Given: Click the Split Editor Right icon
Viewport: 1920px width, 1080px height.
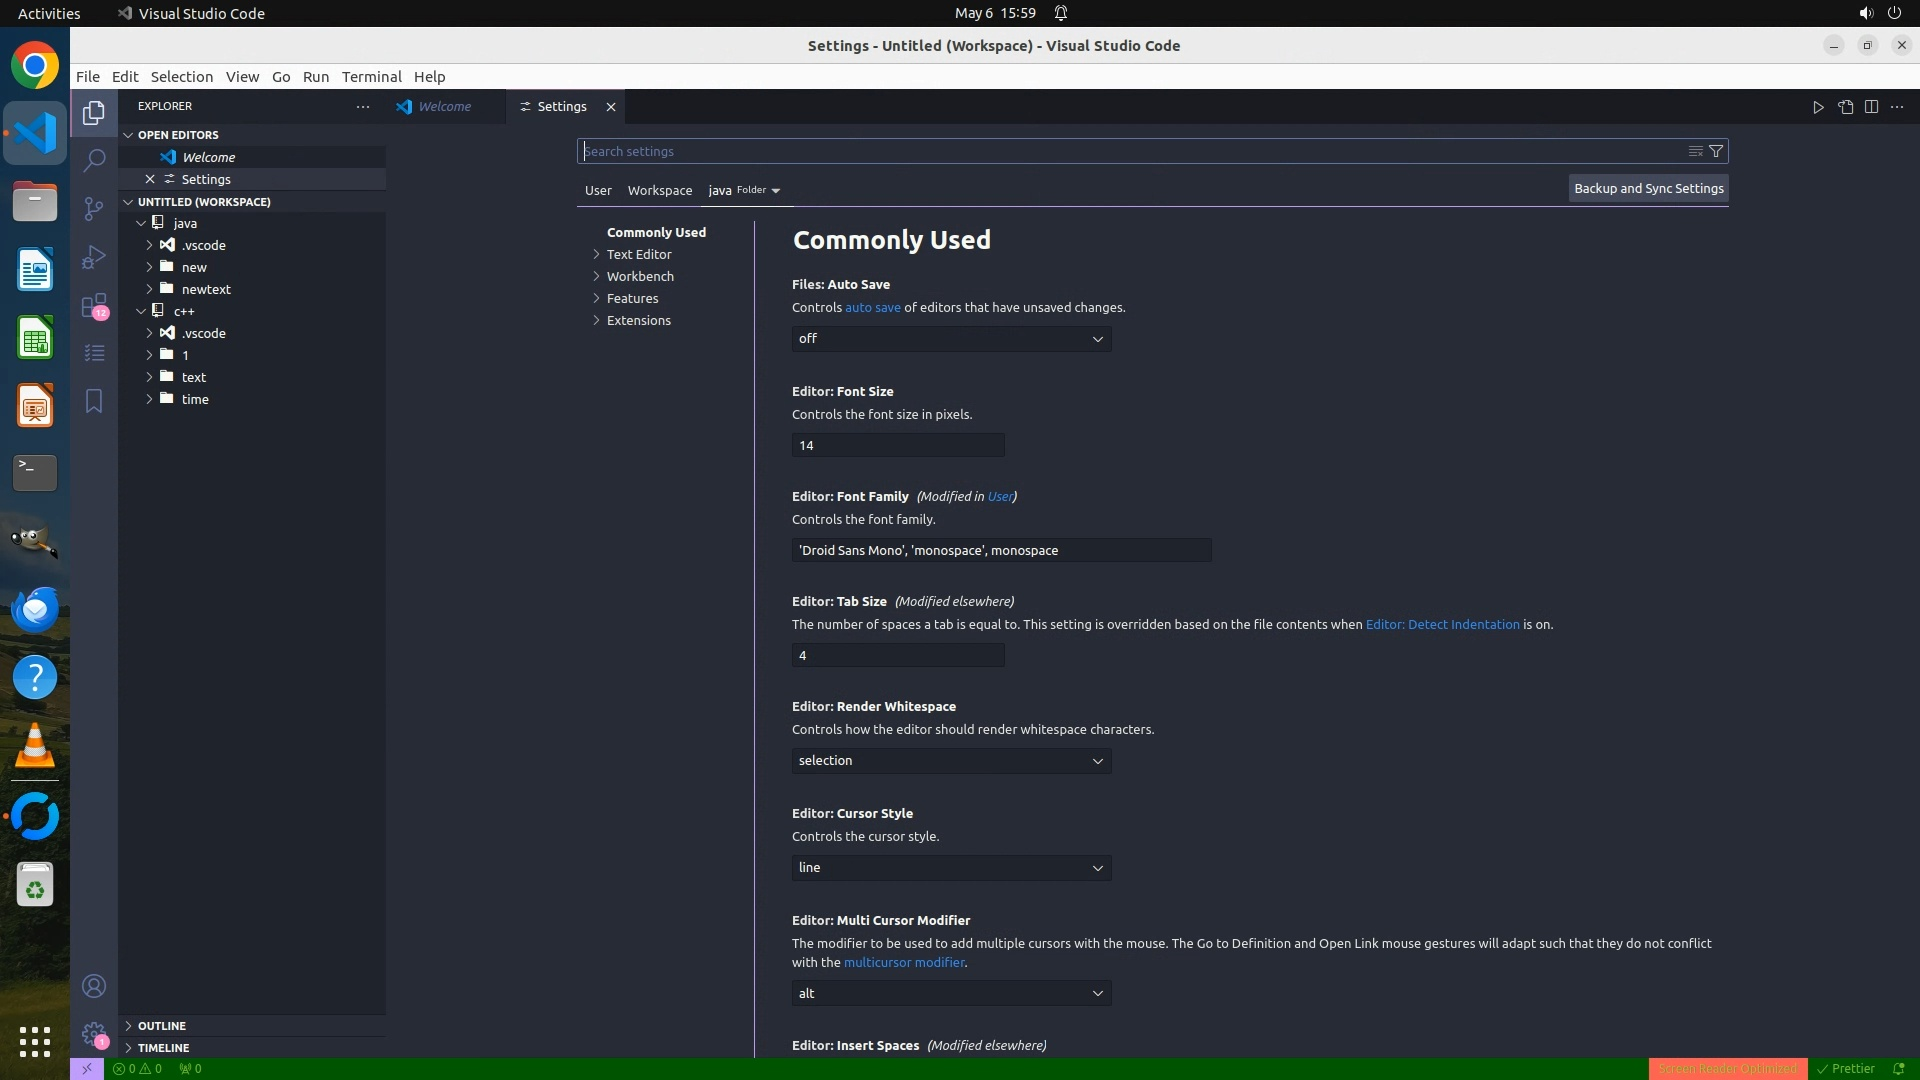Looking at the screenshot, I should (x=1871, y=107).
